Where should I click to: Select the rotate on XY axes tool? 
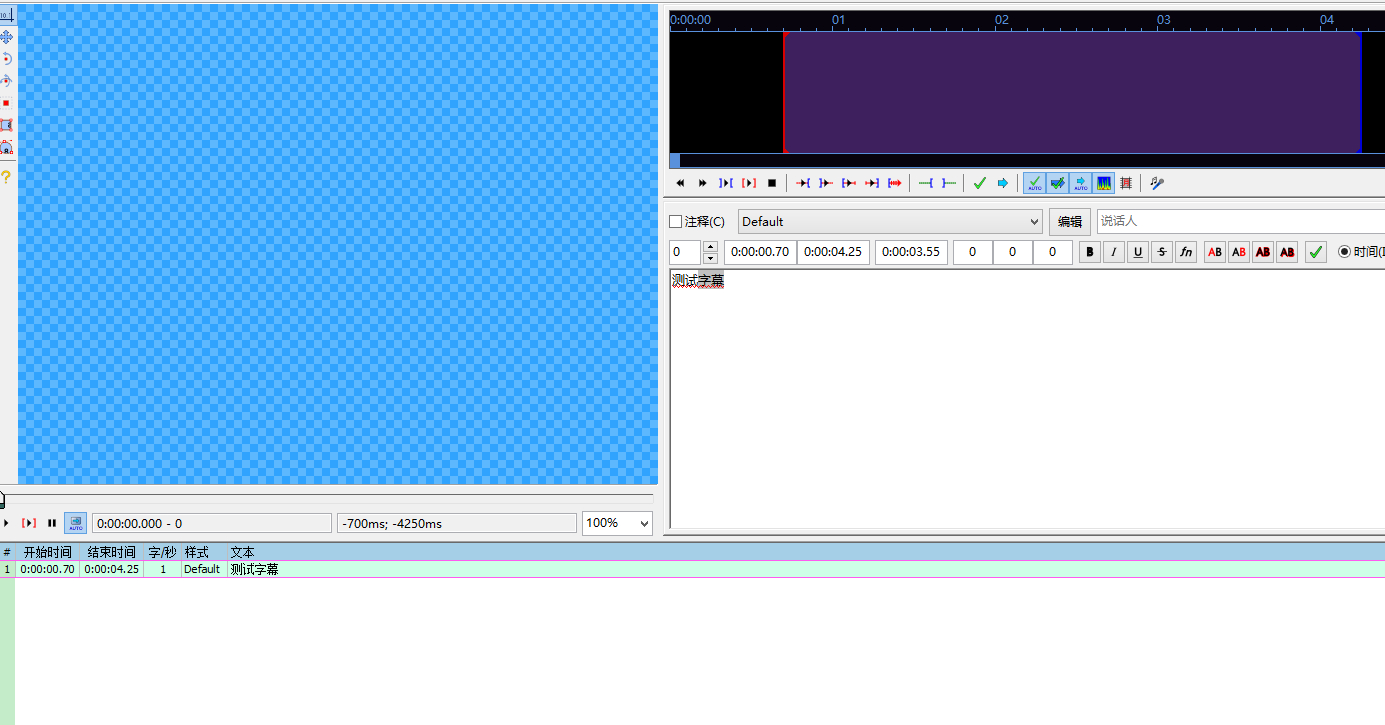click(x=7, y=81)
